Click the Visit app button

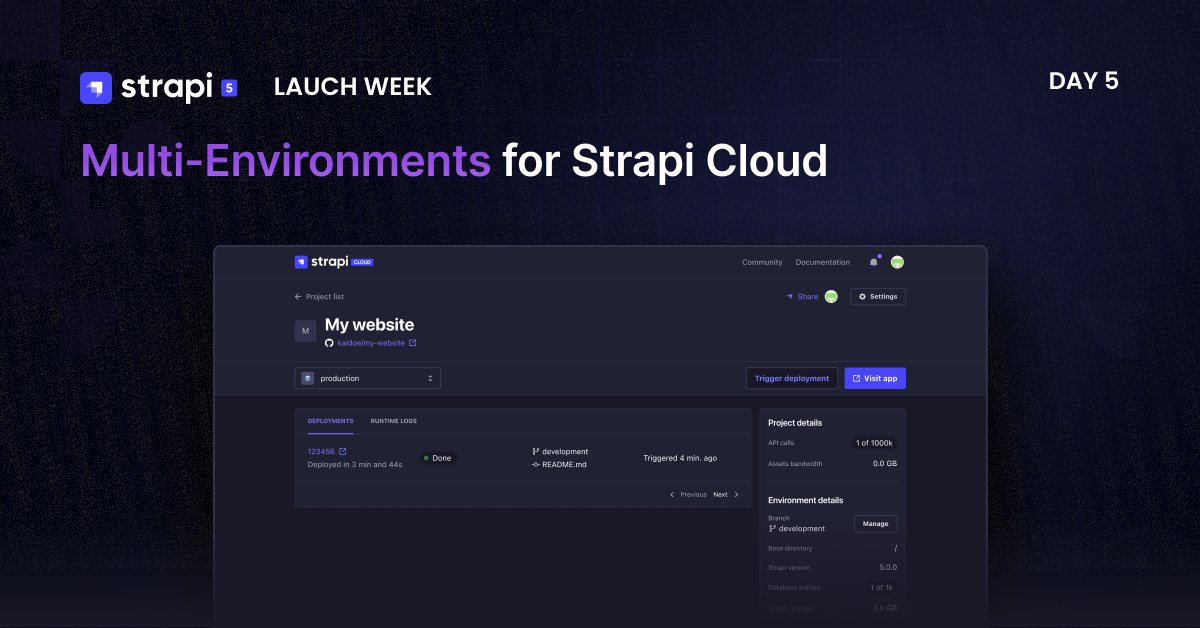(875, 378)
